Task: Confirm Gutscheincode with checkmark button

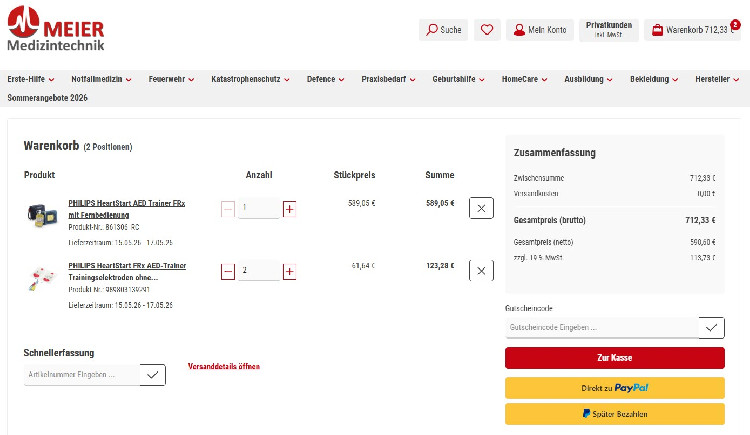Action: click(x=711, y=328)
